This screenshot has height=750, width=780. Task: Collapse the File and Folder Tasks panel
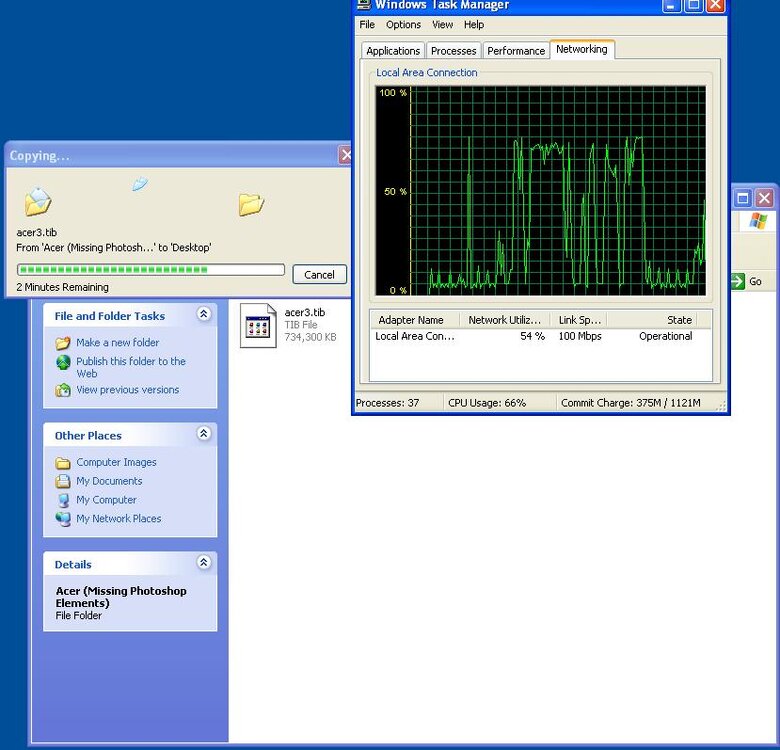click(x=203, y=314)
